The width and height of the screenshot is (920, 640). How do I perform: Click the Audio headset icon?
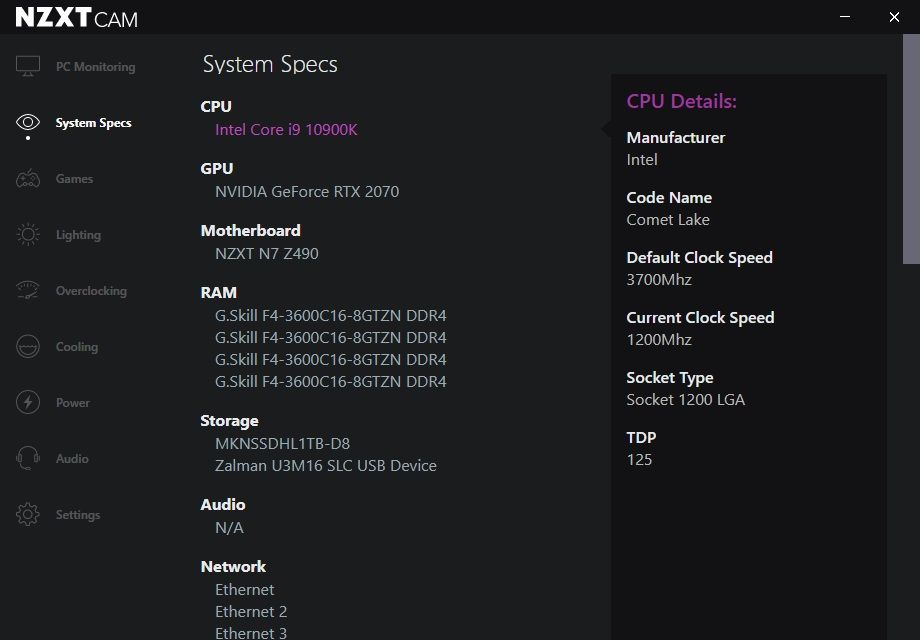click(28, 458)
